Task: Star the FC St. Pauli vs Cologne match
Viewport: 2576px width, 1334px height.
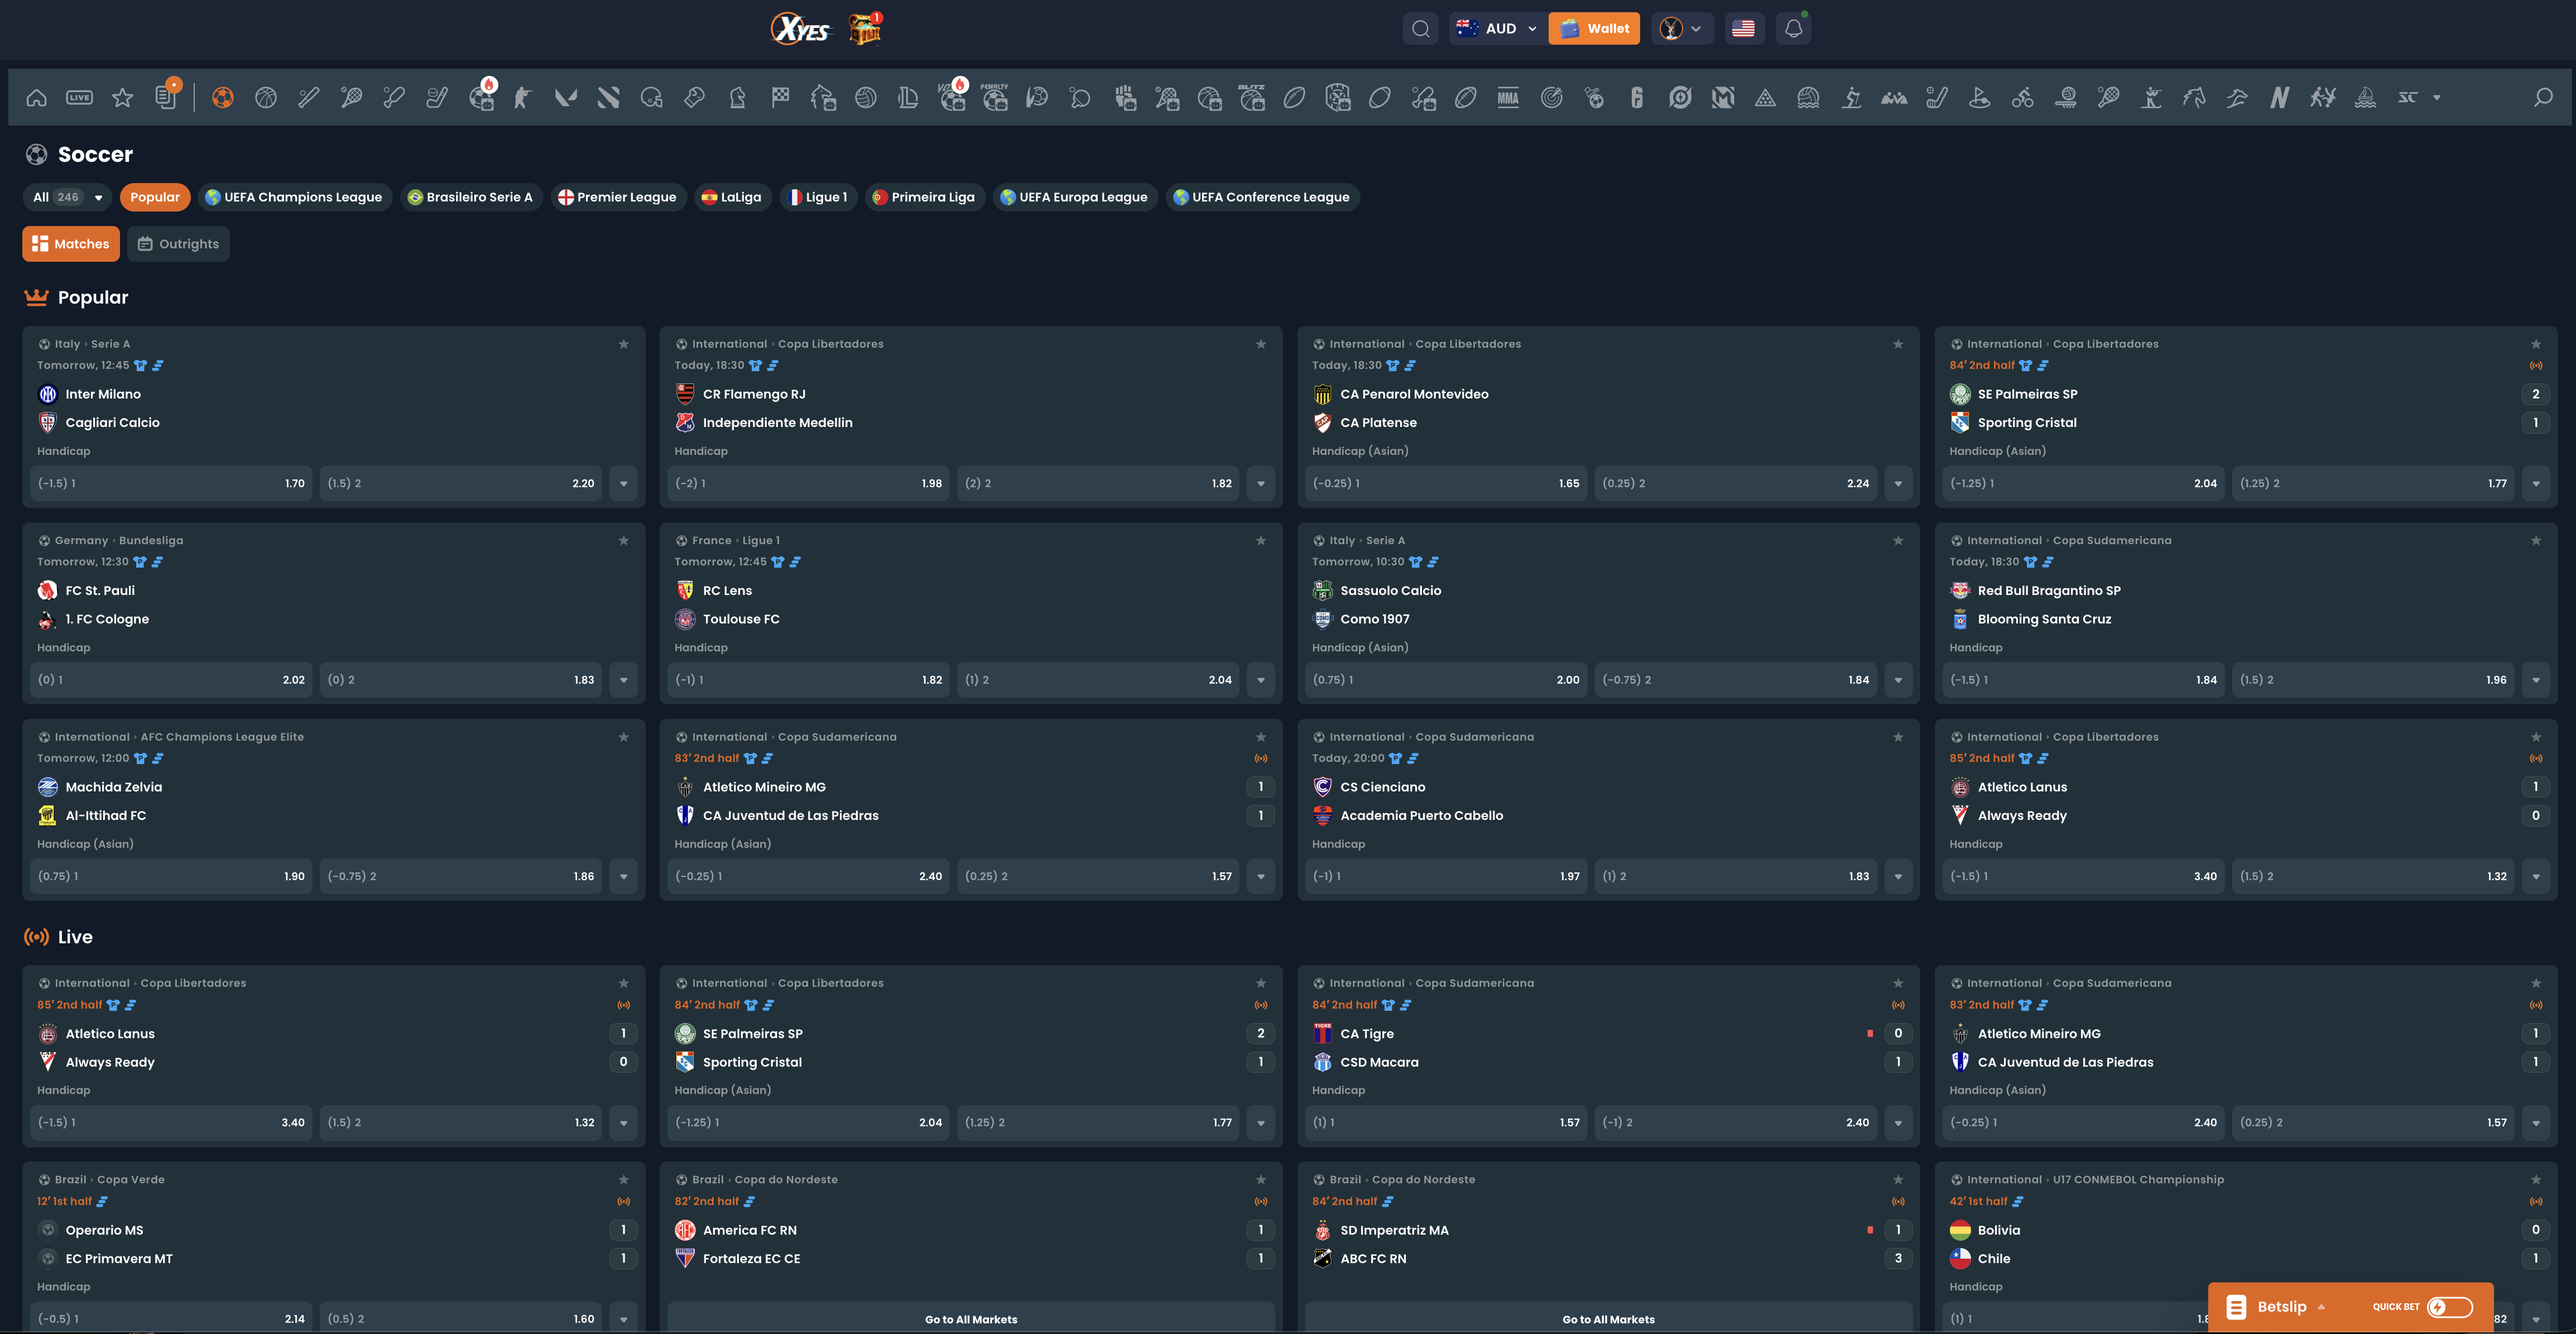Action: click(624, 540)
